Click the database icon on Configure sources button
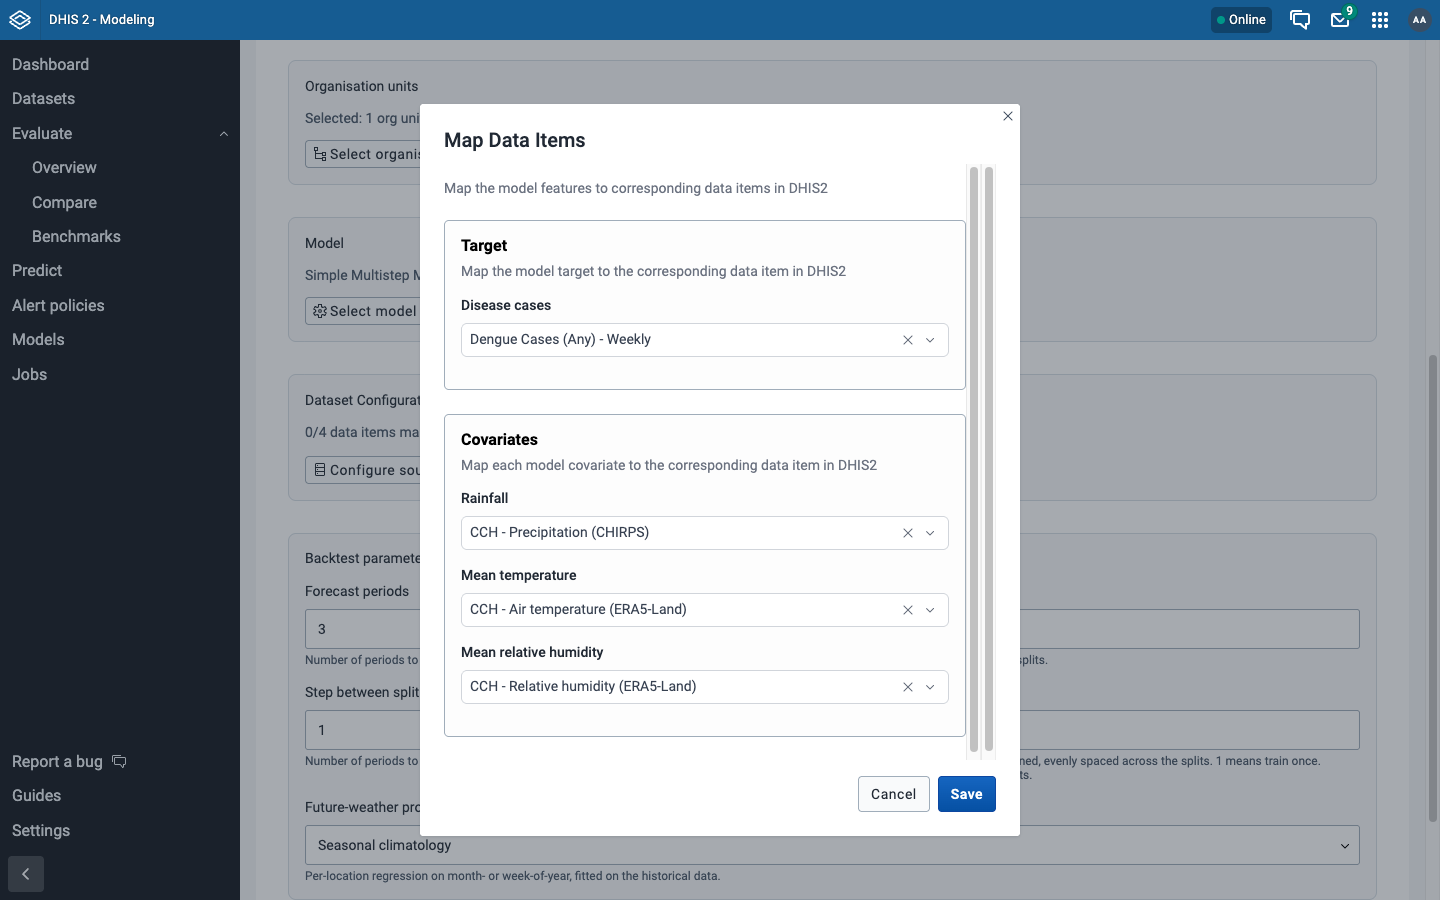 320,470
